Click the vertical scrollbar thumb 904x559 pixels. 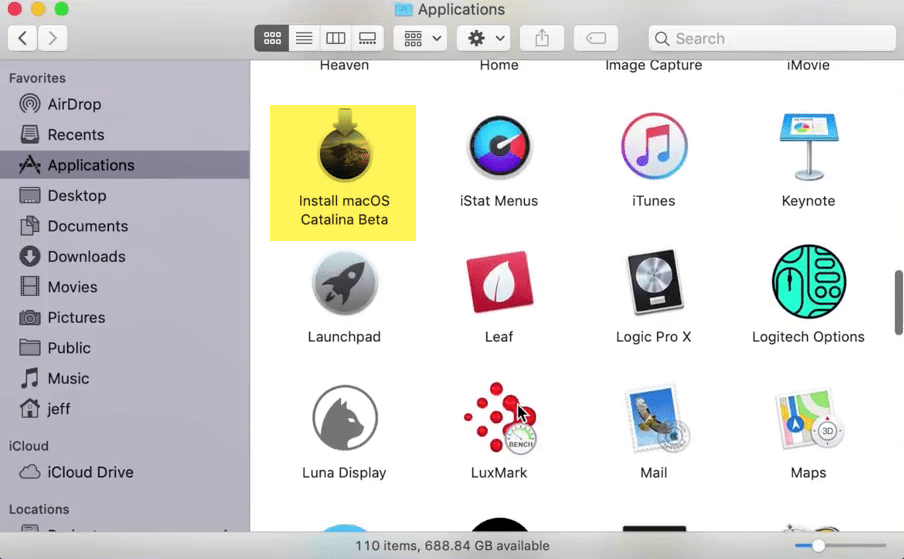pyautogui.click(x=898, y=302)
